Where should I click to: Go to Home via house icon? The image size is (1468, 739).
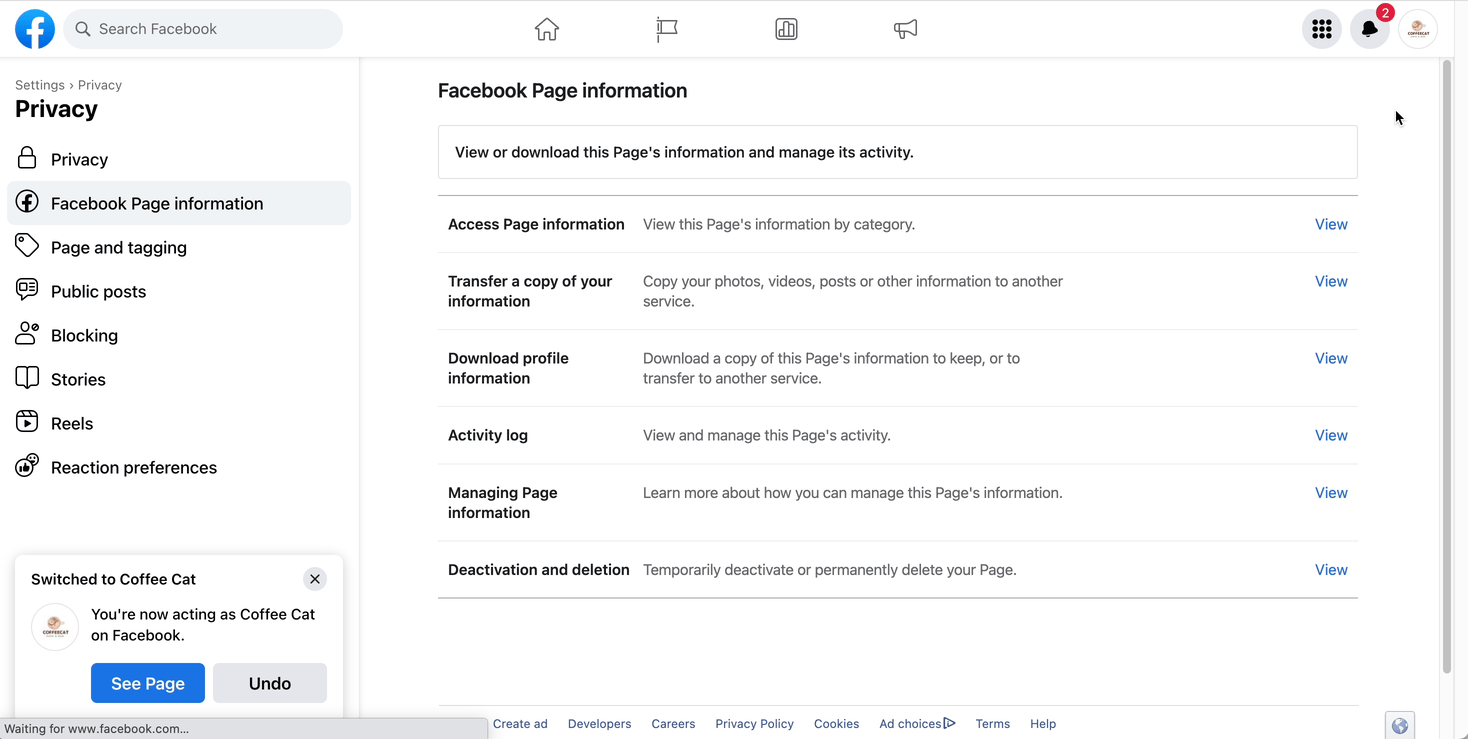tap(546, 29)
